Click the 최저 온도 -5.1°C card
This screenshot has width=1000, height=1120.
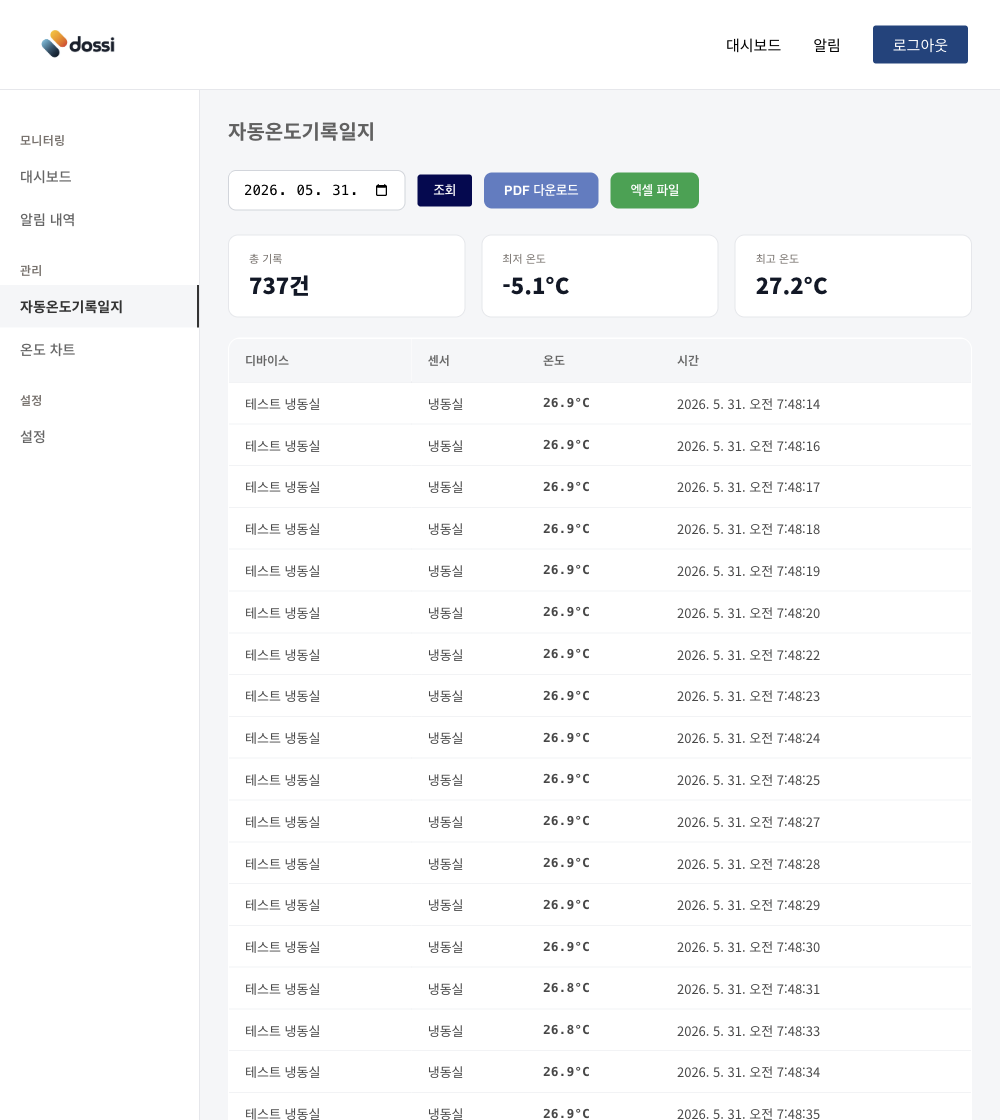[x=600, y=276]
